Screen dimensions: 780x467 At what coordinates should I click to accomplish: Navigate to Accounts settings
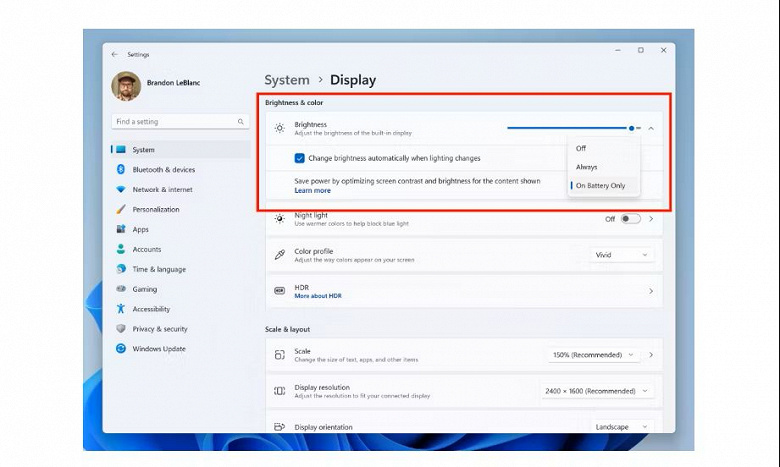point(181,249)
